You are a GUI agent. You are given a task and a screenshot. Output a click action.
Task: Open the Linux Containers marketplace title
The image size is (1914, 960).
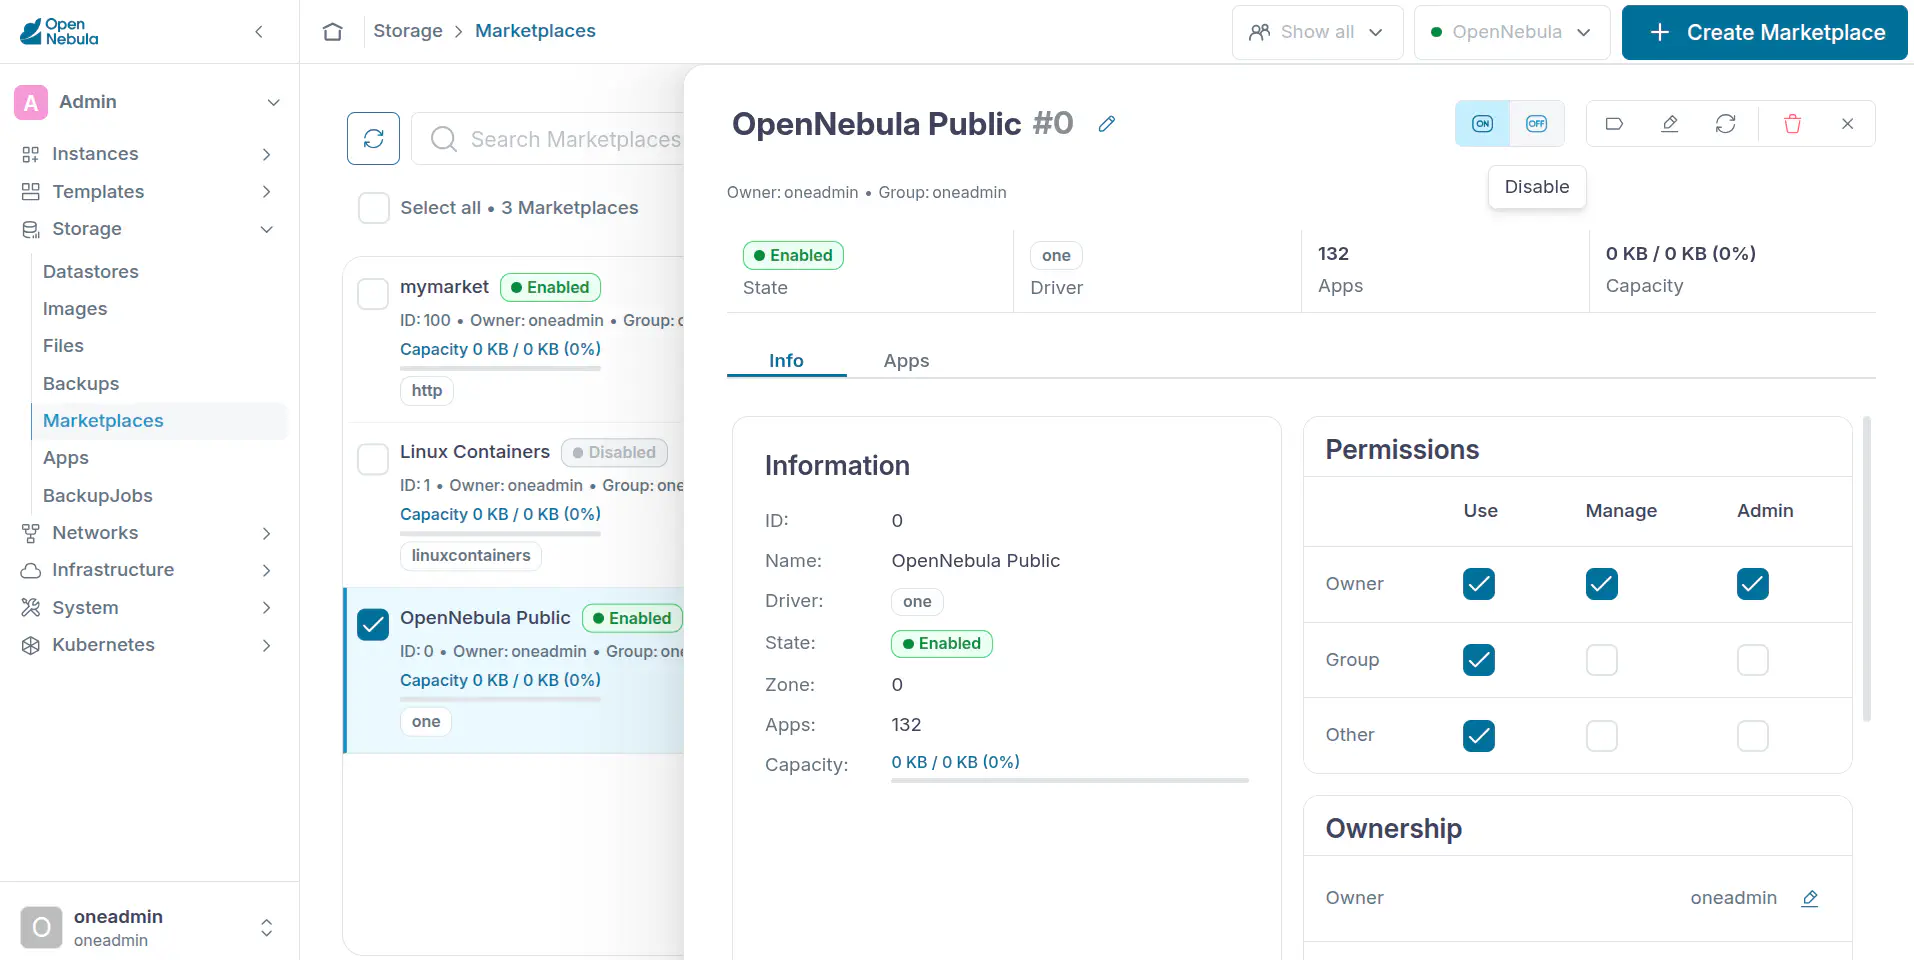[x=475, y=452]
